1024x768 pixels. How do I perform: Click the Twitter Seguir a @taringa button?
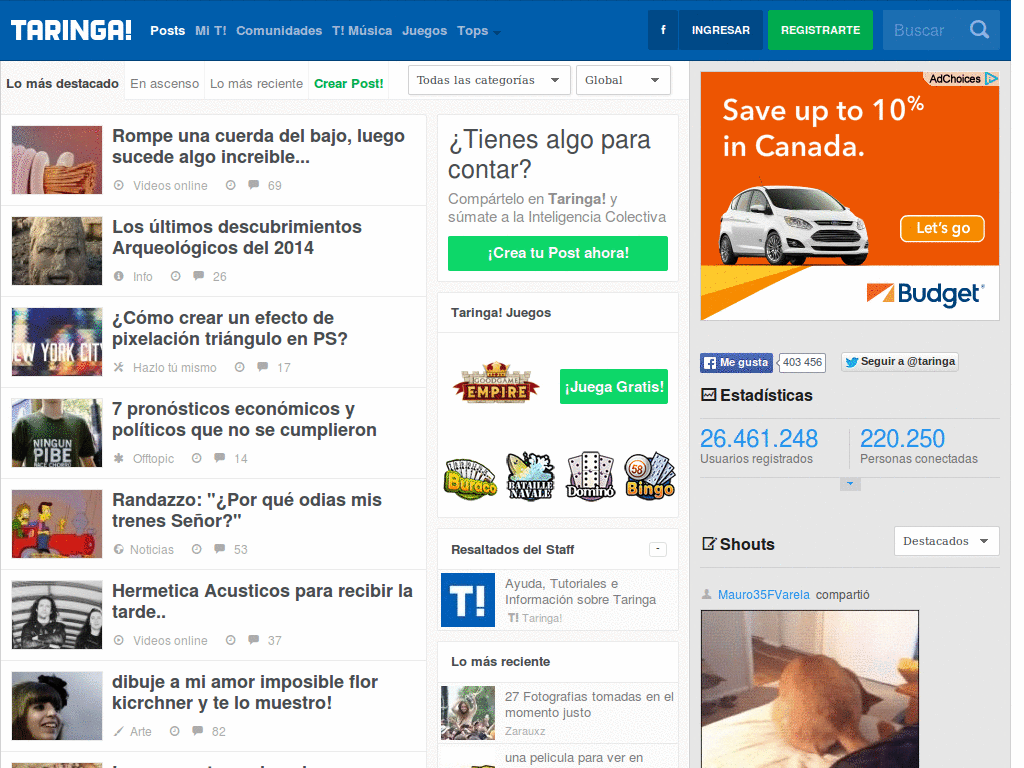click(x=900, y=362)
